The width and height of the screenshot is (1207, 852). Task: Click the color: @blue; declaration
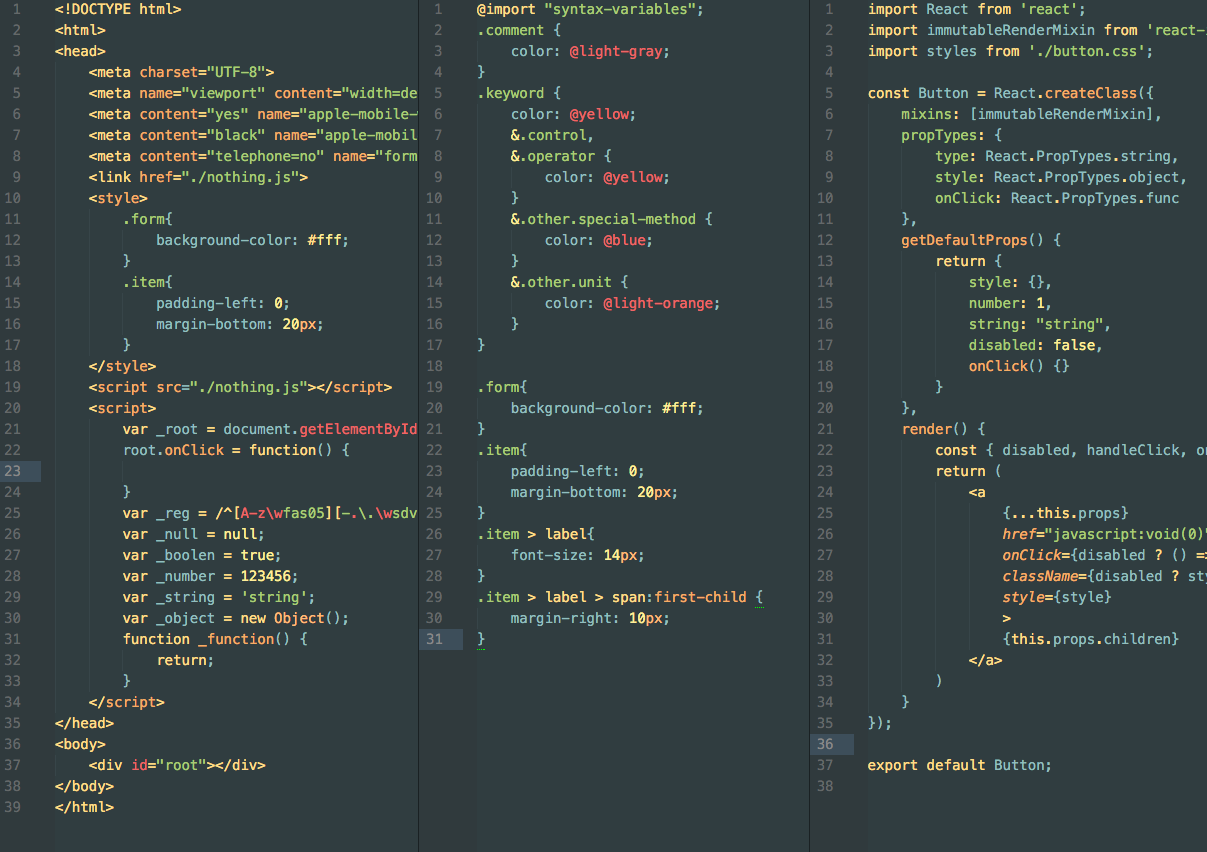pos(599,240)
